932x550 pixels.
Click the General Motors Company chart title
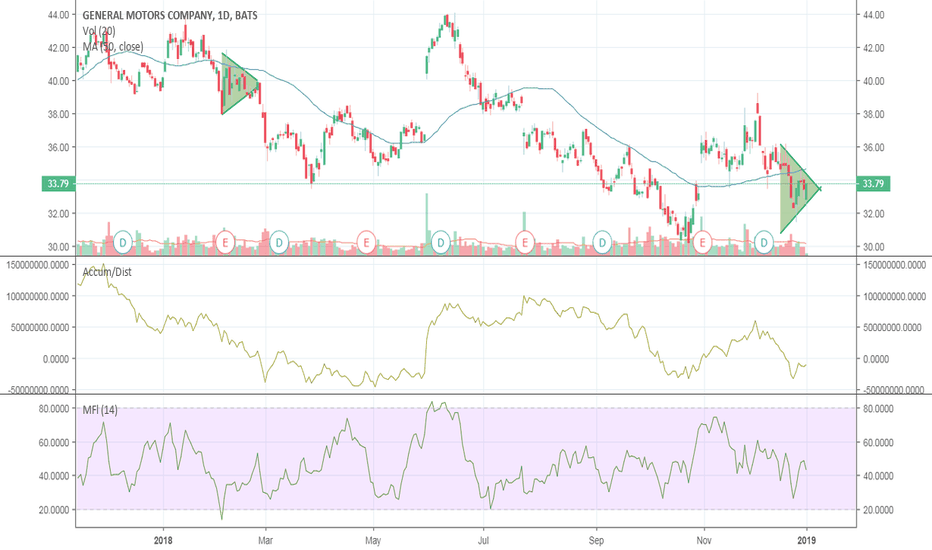click(170, 15)
